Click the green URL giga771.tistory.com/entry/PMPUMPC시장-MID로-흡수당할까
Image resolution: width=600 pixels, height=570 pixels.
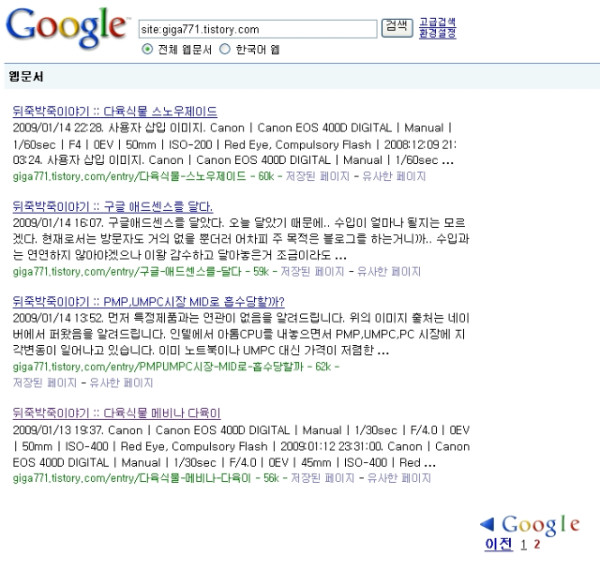tap(158, 367)
